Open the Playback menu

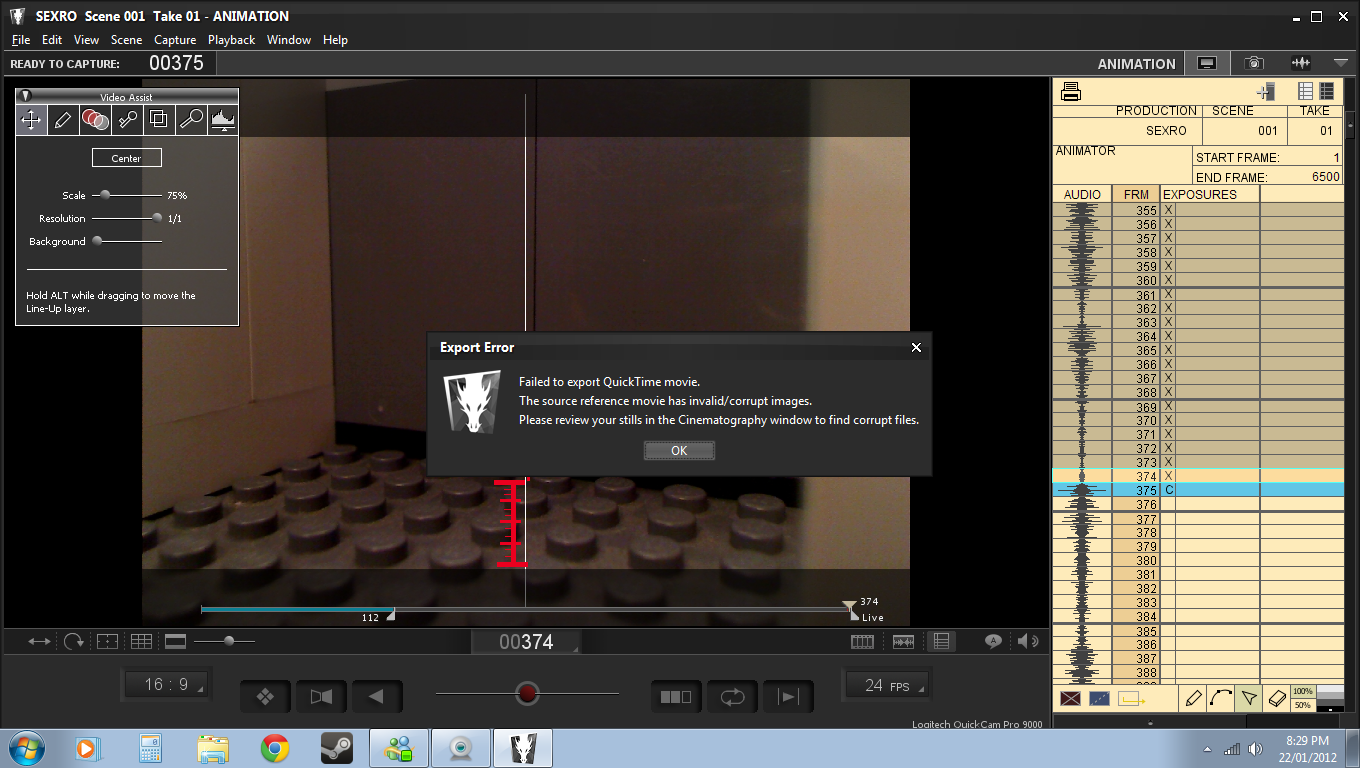click(x=231, y=40)
